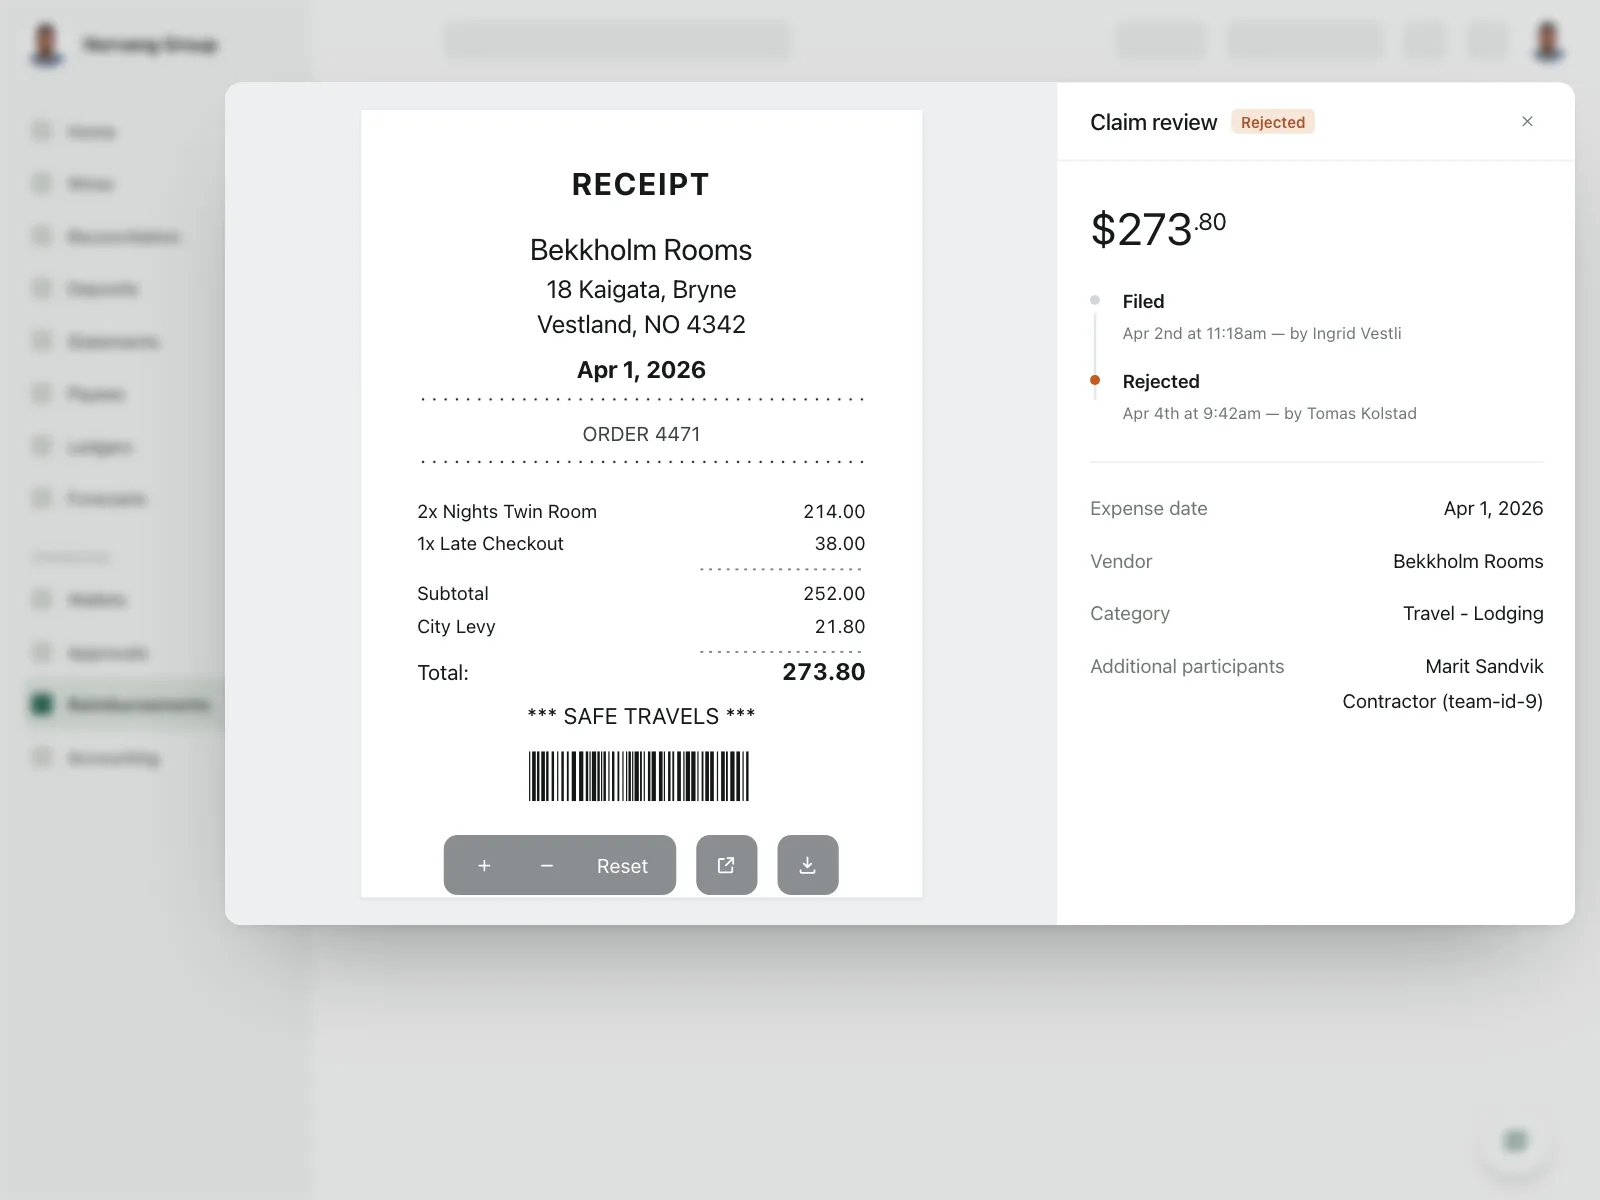Select the Filed timeline entry dot
The image size is (1600, 1200).
1095,300
